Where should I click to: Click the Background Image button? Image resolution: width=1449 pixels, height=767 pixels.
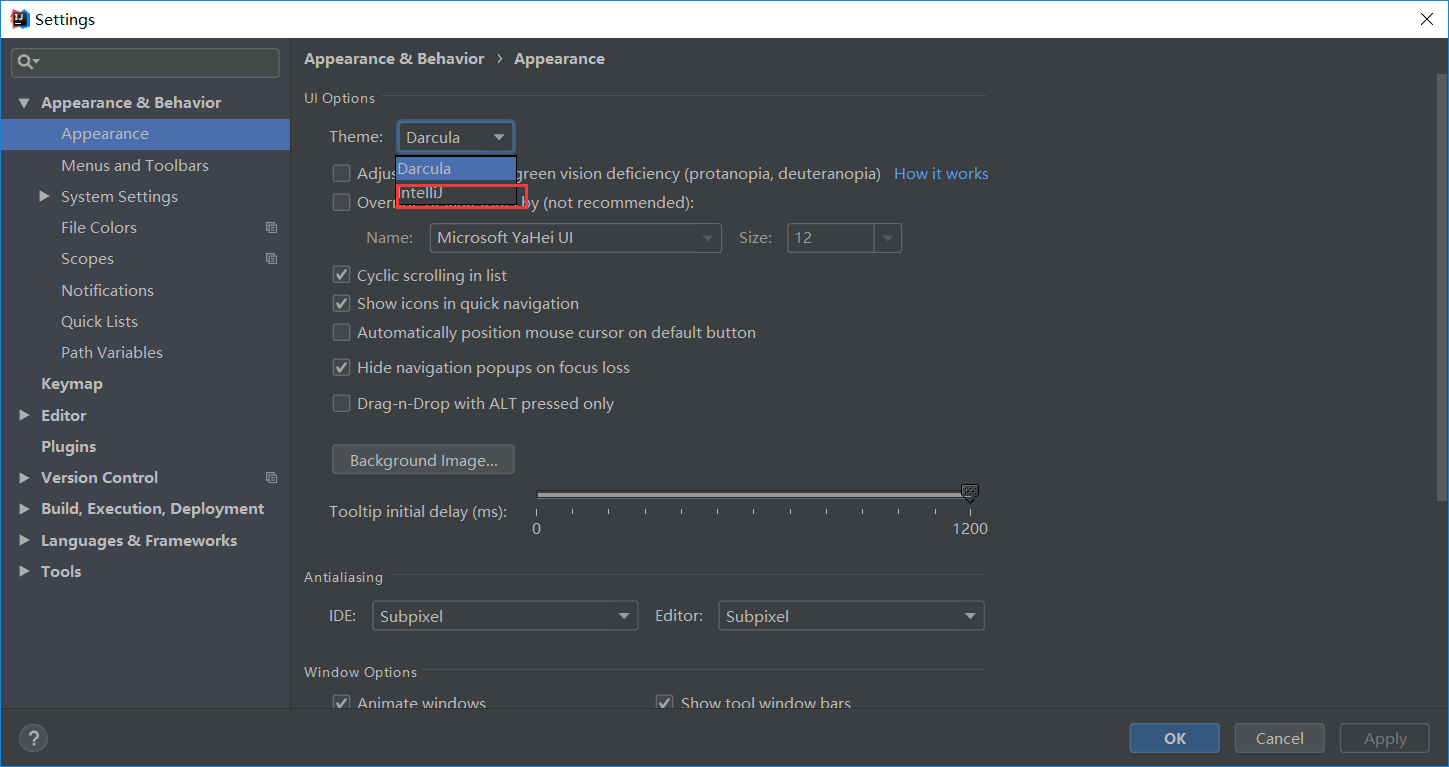pos(423,461)
